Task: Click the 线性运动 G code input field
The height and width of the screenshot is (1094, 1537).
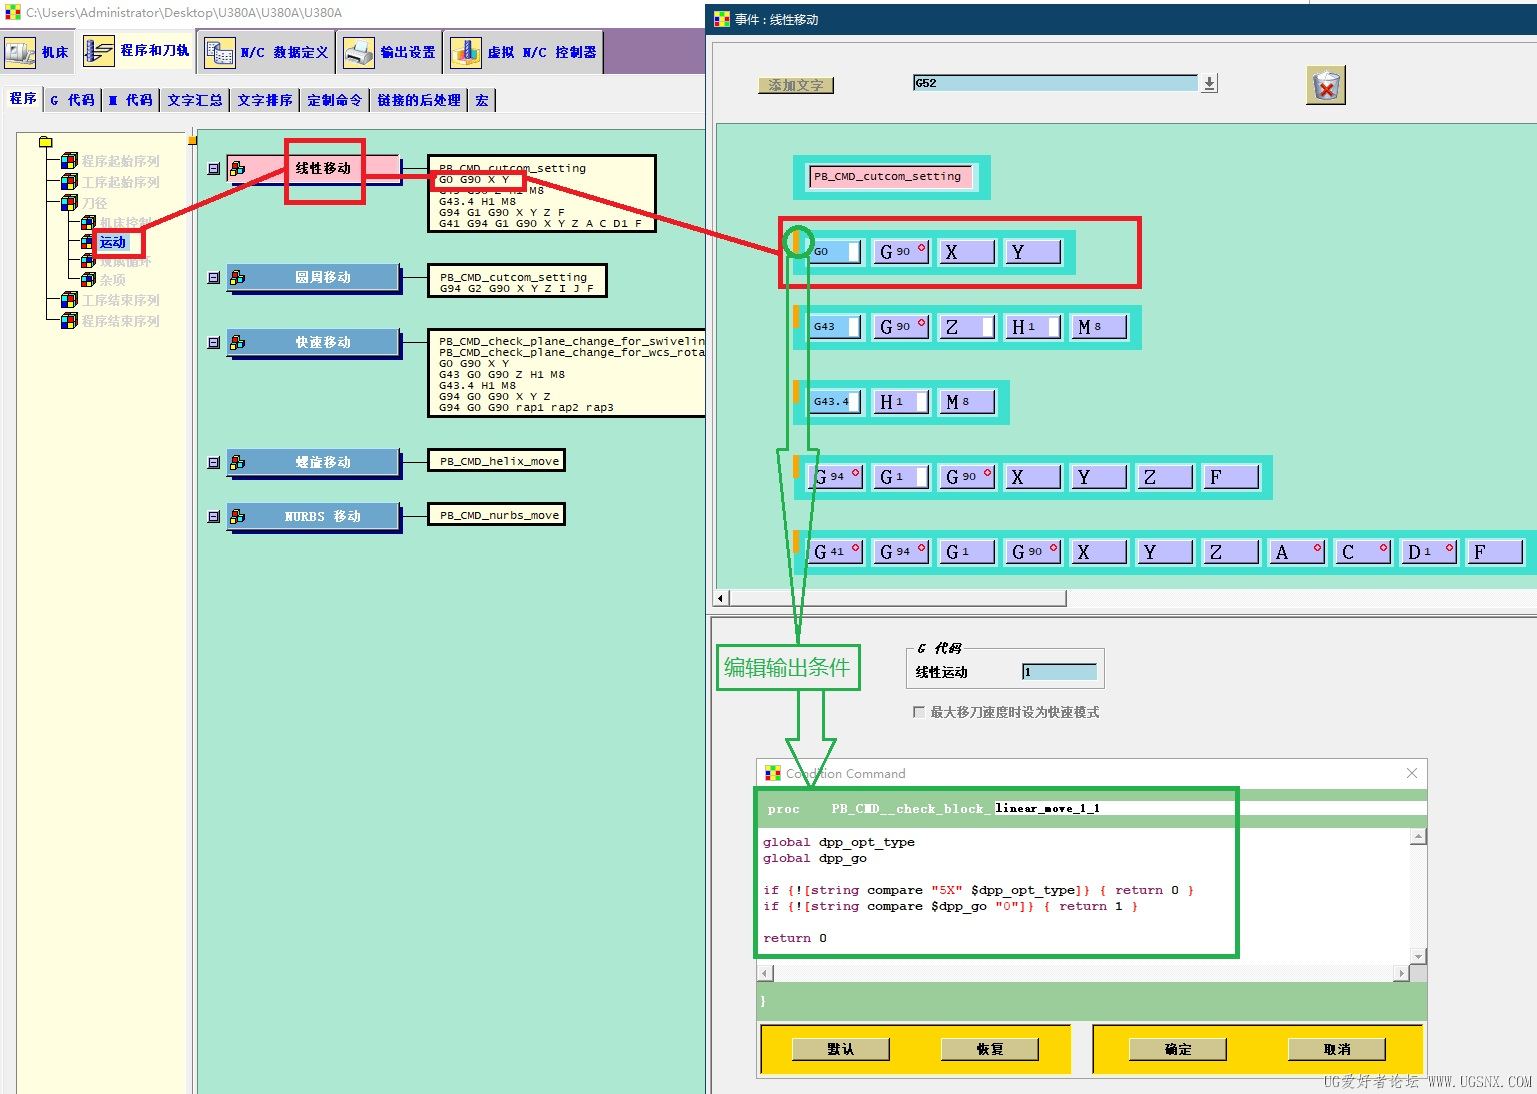Action: (1059, 672)
